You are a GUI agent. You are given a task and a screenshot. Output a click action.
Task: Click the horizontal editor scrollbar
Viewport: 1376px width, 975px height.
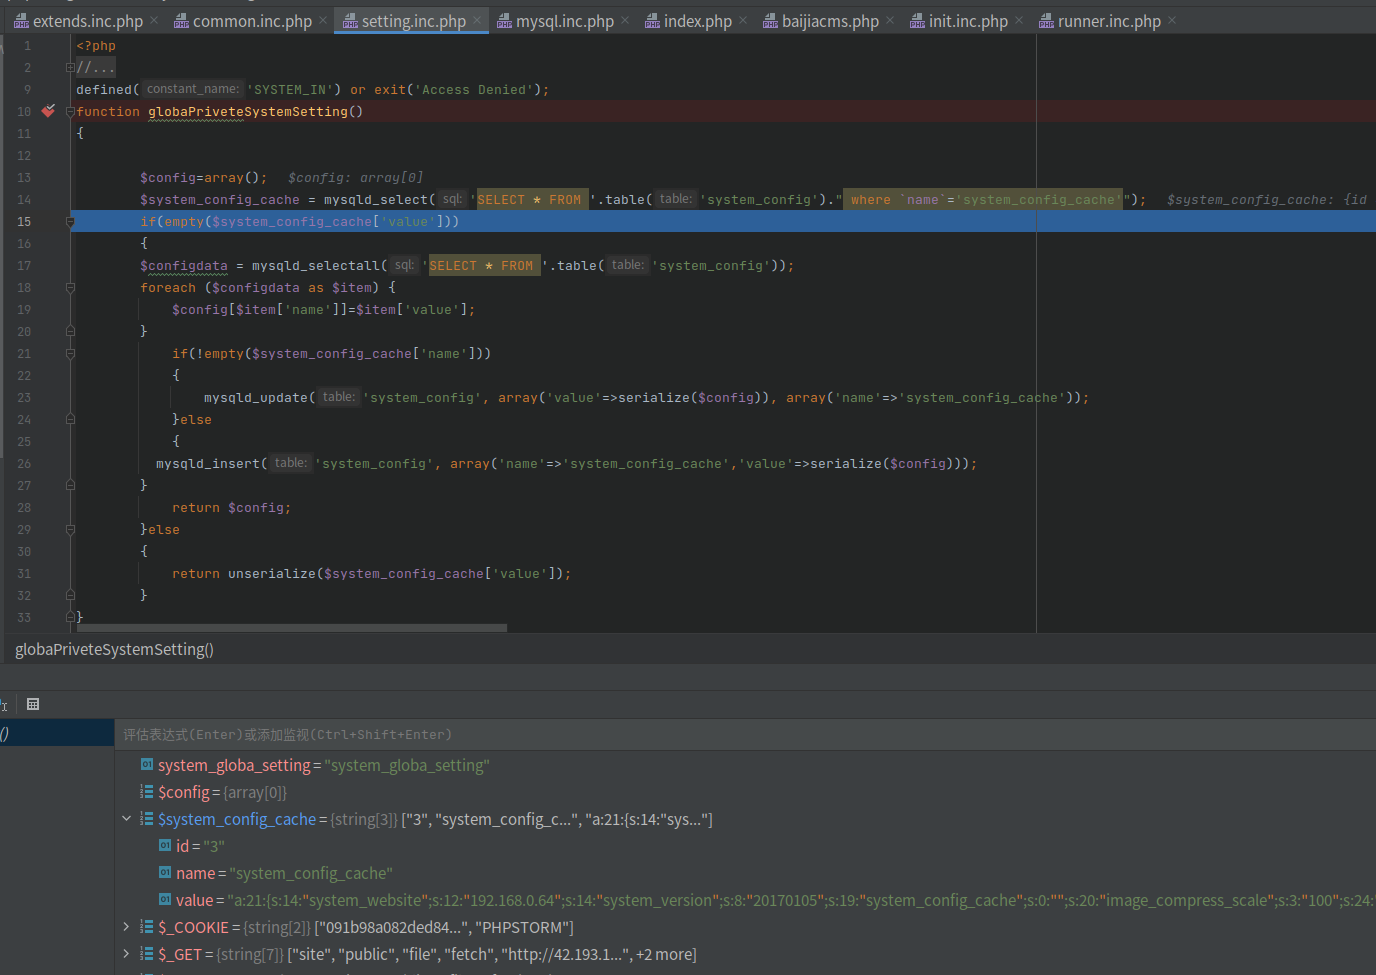[292, 628]
